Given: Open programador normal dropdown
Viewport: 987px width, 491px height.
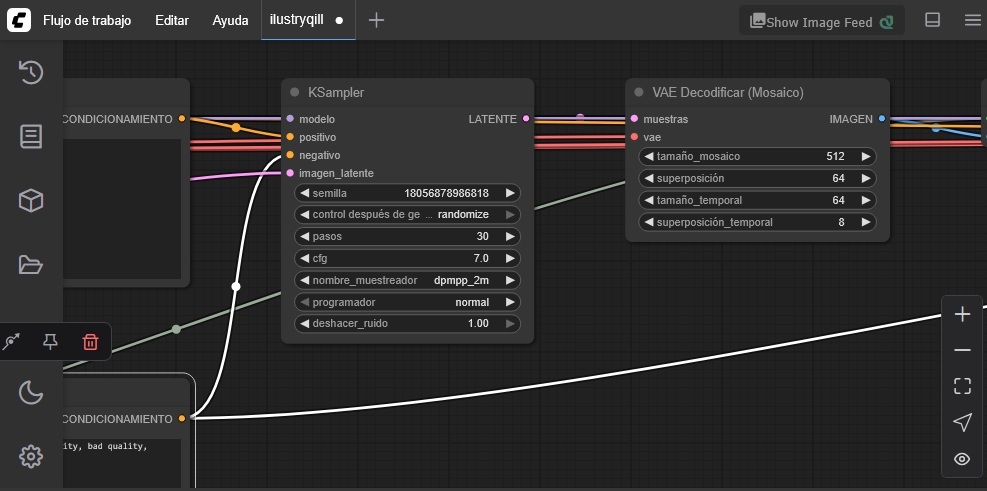Looking at the screenshot, I should click(x=407, y=302).
